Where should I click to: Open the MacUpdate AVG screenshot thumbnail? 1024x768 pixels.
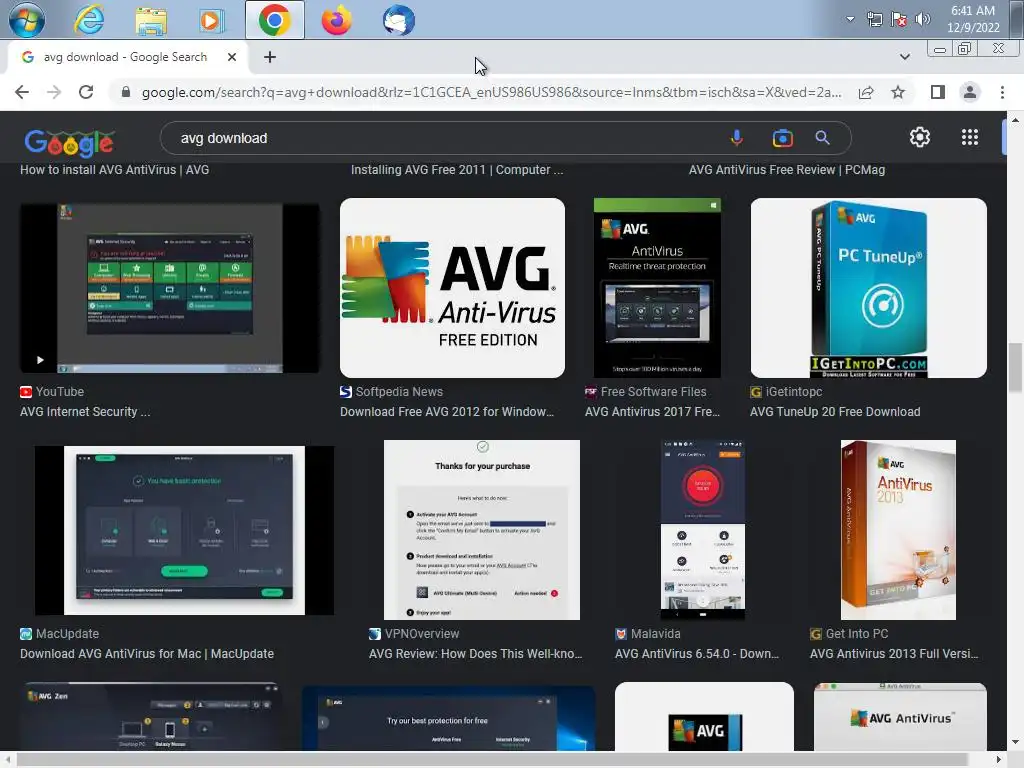click(x=184, y=530)
